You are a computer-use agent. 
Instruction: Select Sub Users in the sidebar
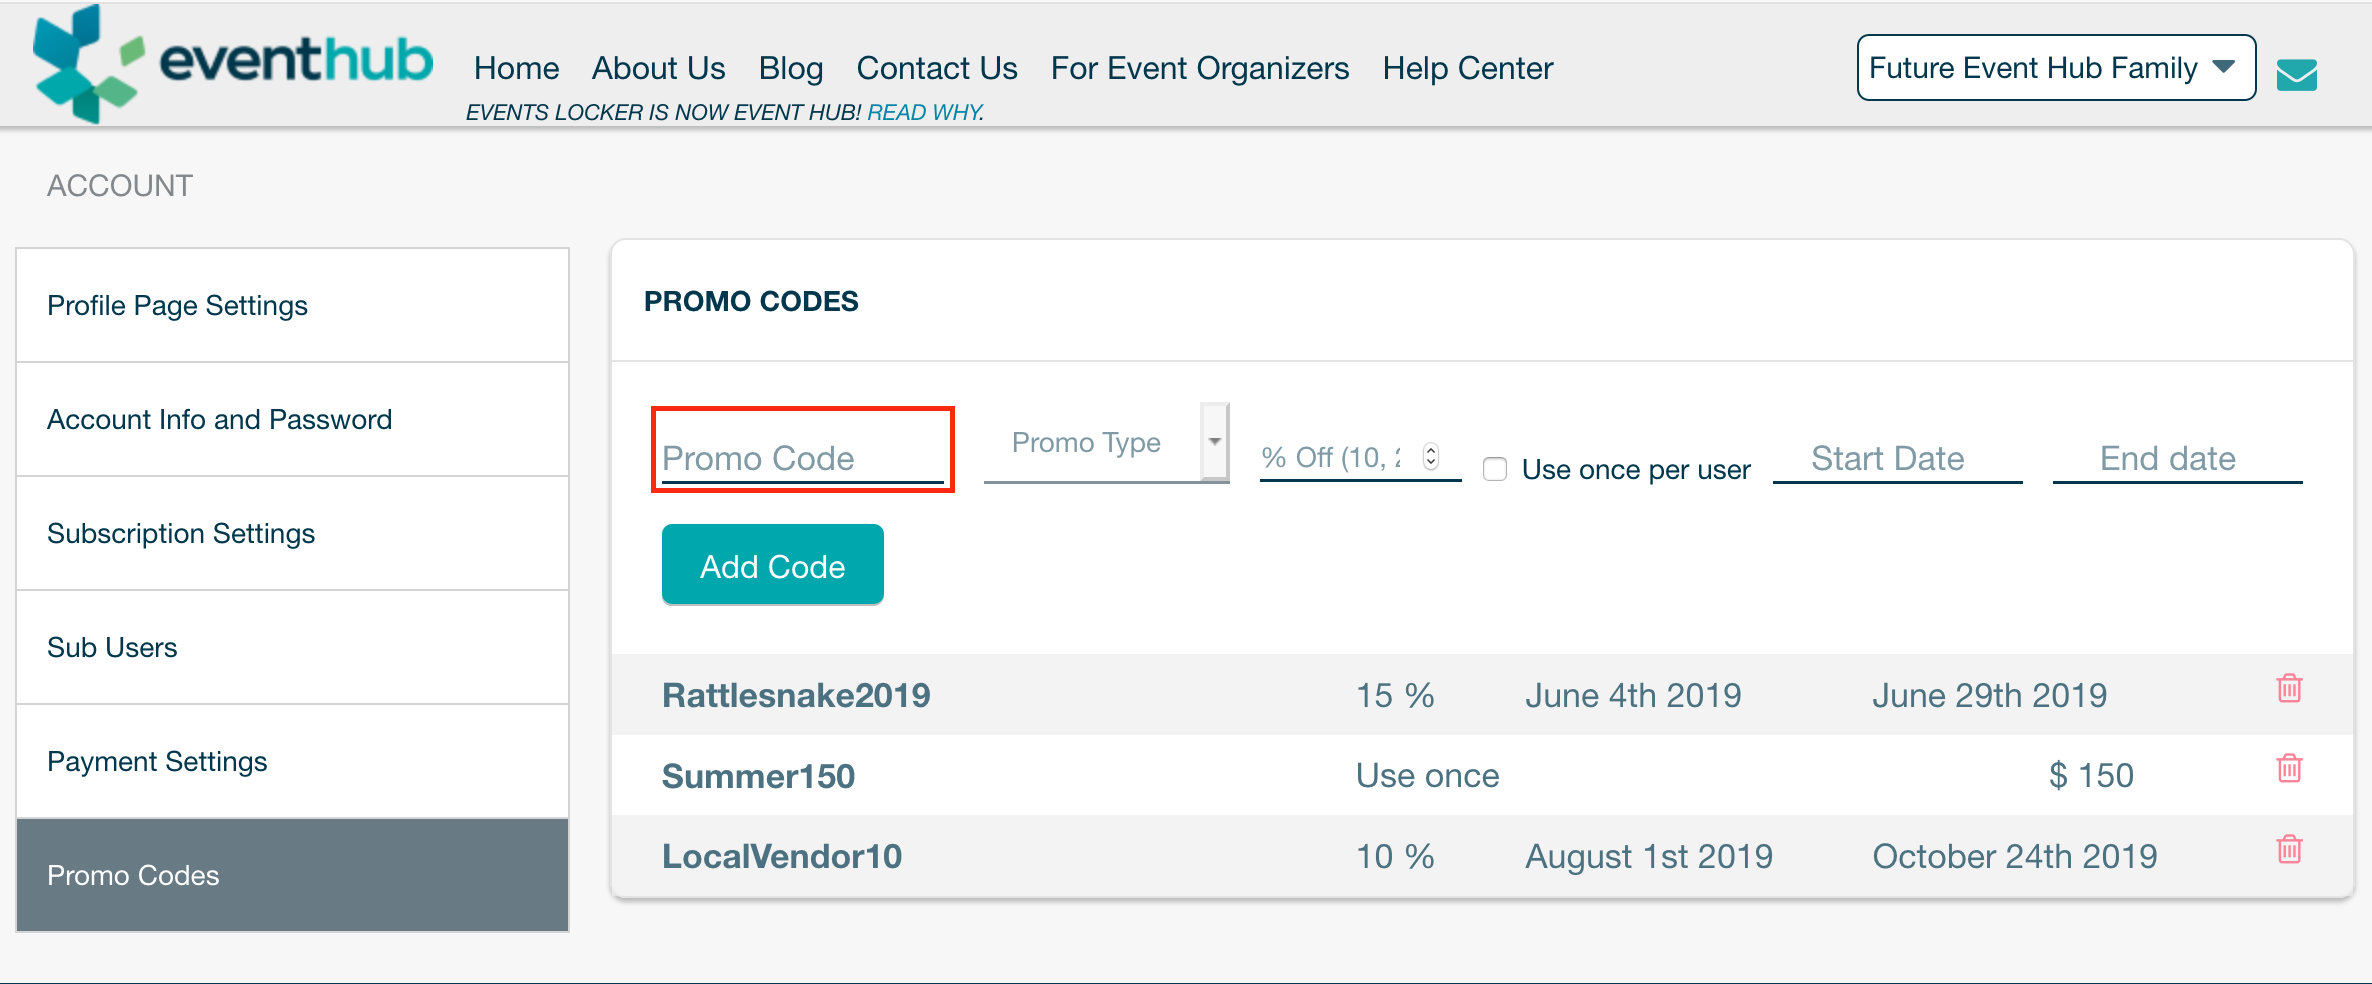pos(112,647)
